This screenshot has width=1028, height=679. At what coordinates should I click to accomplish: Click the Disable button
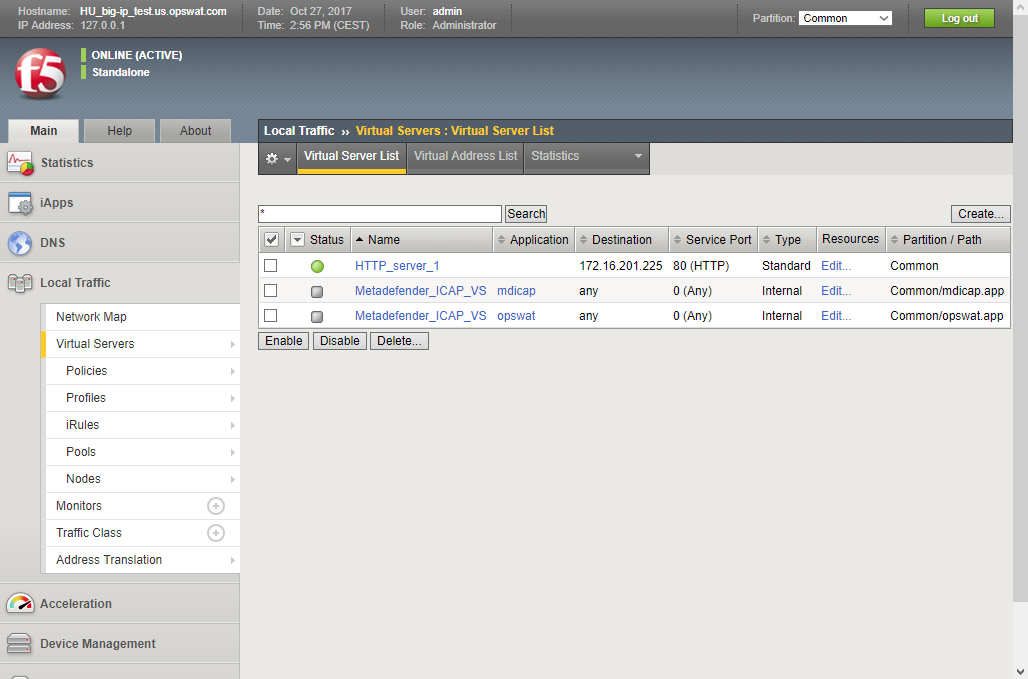click(340, 341)
